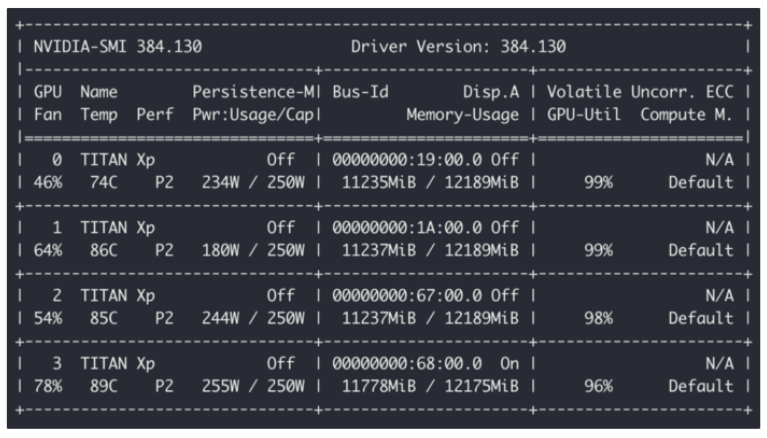The width and height of the screenshot is (767, 438).
Task: Click the 'Perf' header label
Action: (x=155, y=115)
